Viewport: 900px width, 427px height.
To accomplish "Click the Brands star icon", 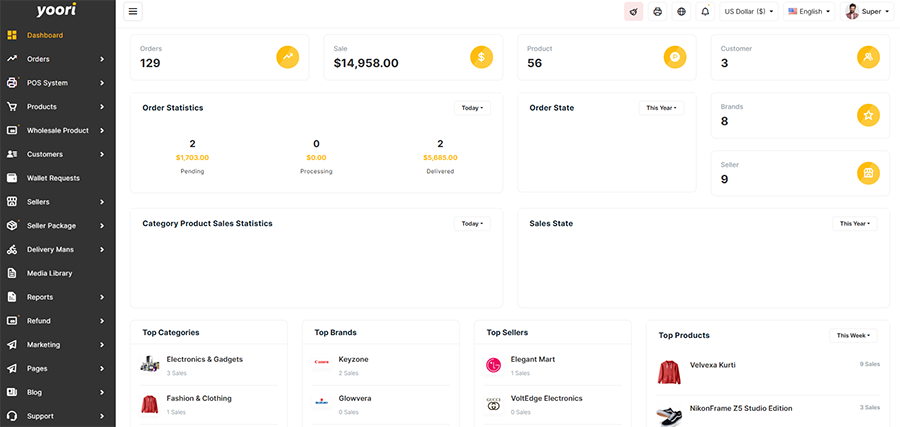I will point(868,115).
